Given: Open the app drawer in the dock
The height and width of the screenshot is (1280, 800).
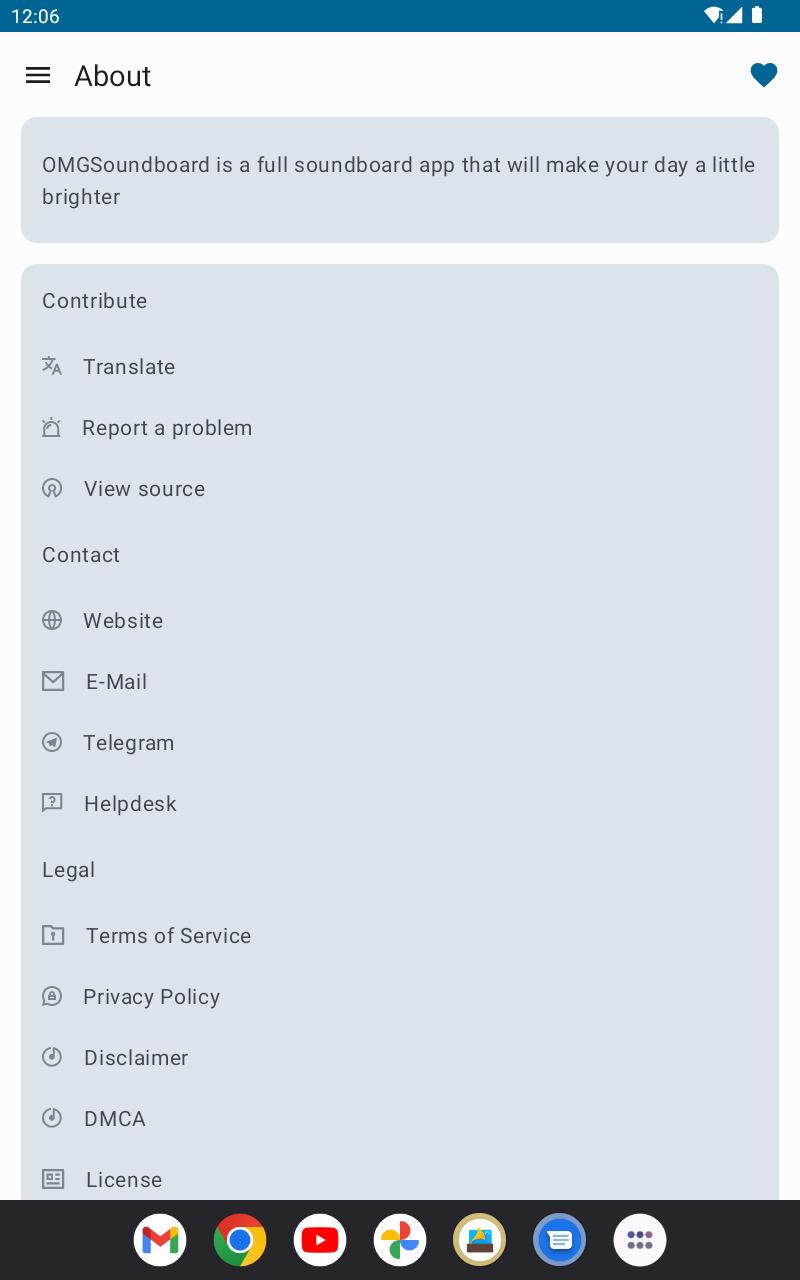Looking at the screenshot, I should pos(640,1240).
